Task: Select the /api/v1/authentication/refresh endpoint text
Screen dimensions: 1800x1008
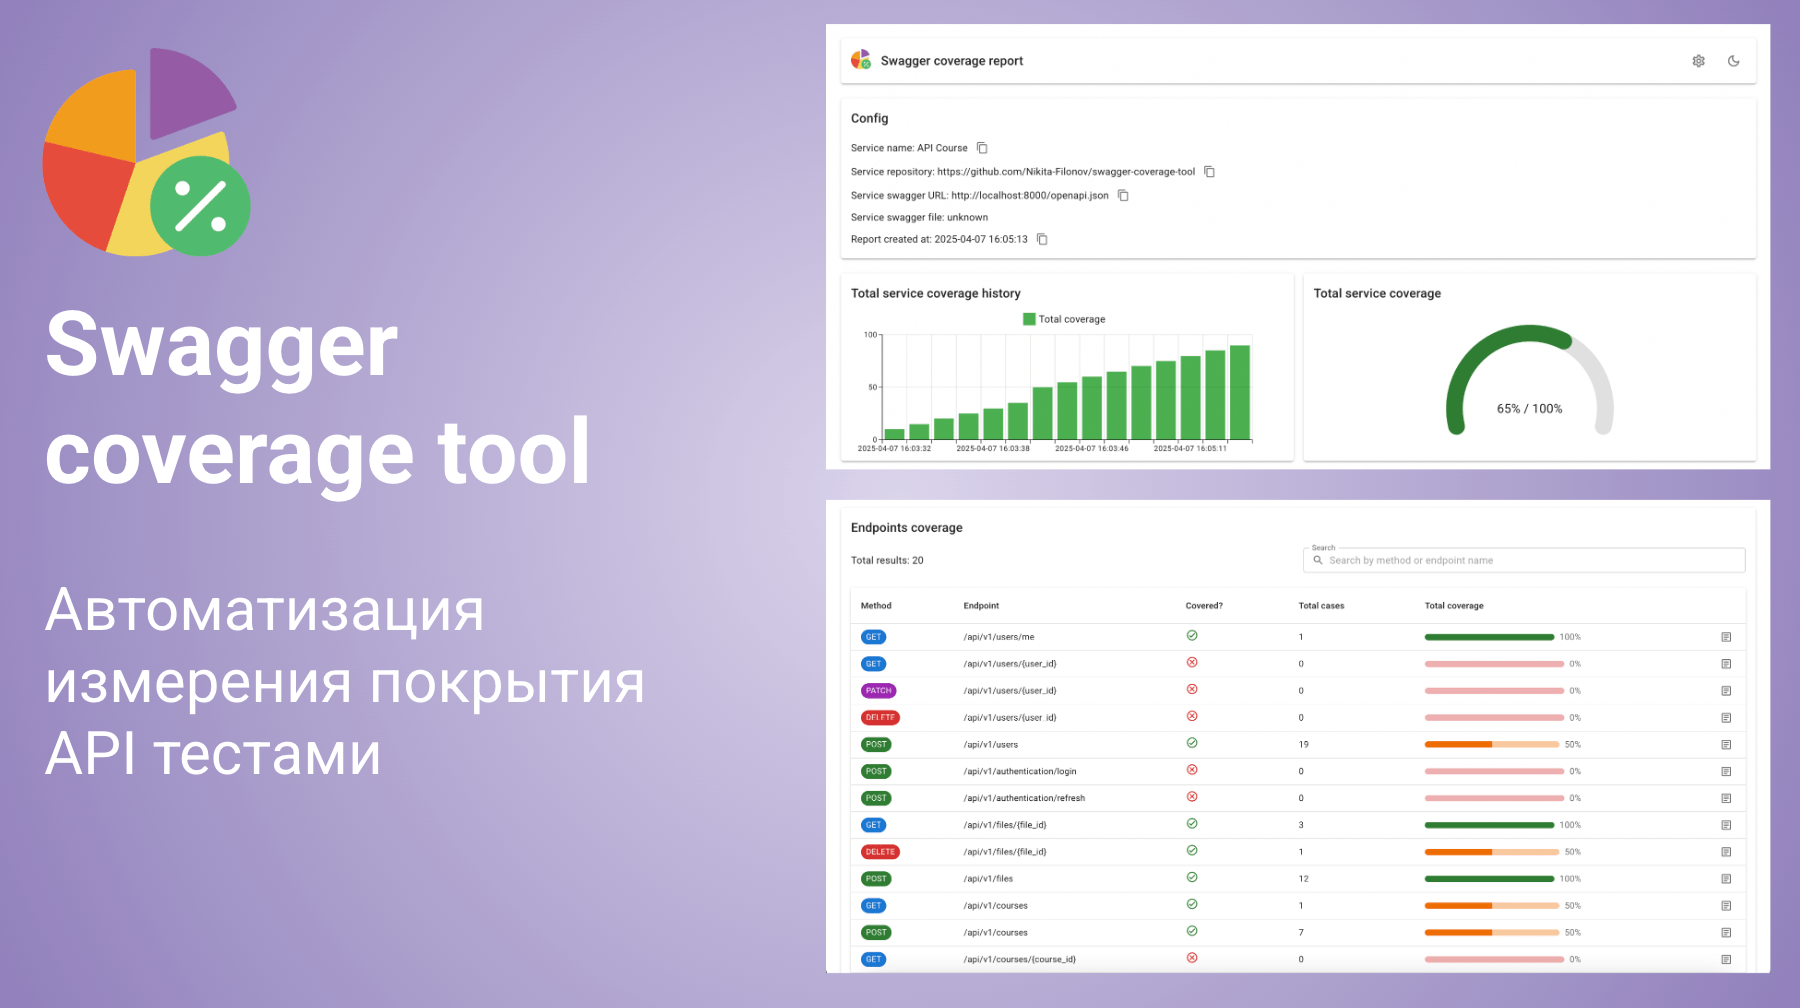Action: coord(1024,798)
